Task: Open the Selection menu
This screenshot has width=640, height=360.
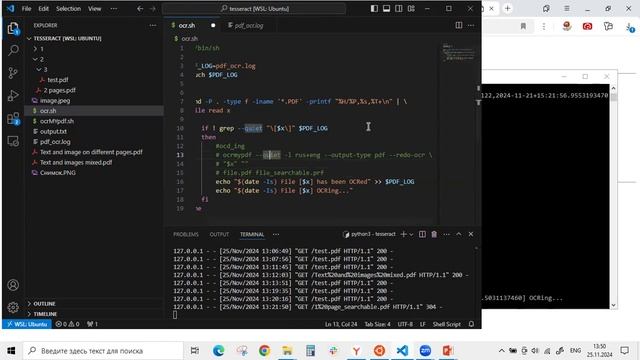Action: (x=68, y=9)
